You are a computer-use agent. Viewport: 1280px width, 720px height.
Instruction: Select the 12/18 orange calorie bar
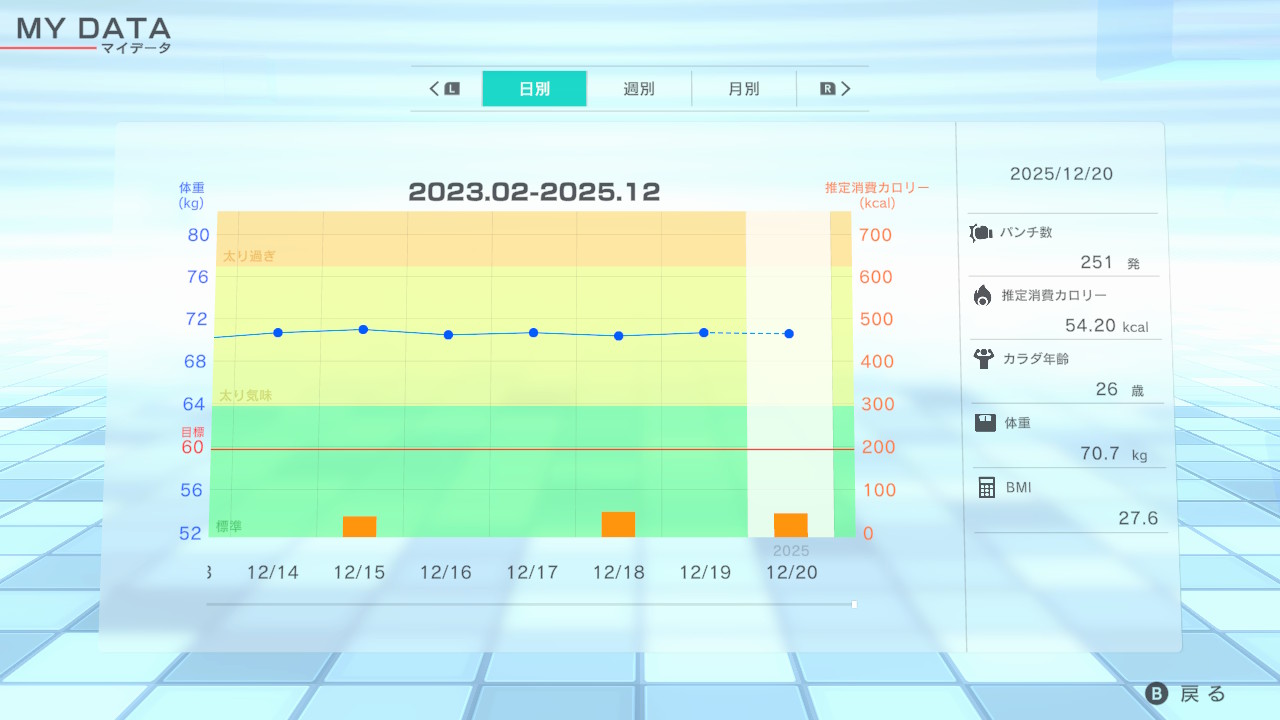(618, 524)
